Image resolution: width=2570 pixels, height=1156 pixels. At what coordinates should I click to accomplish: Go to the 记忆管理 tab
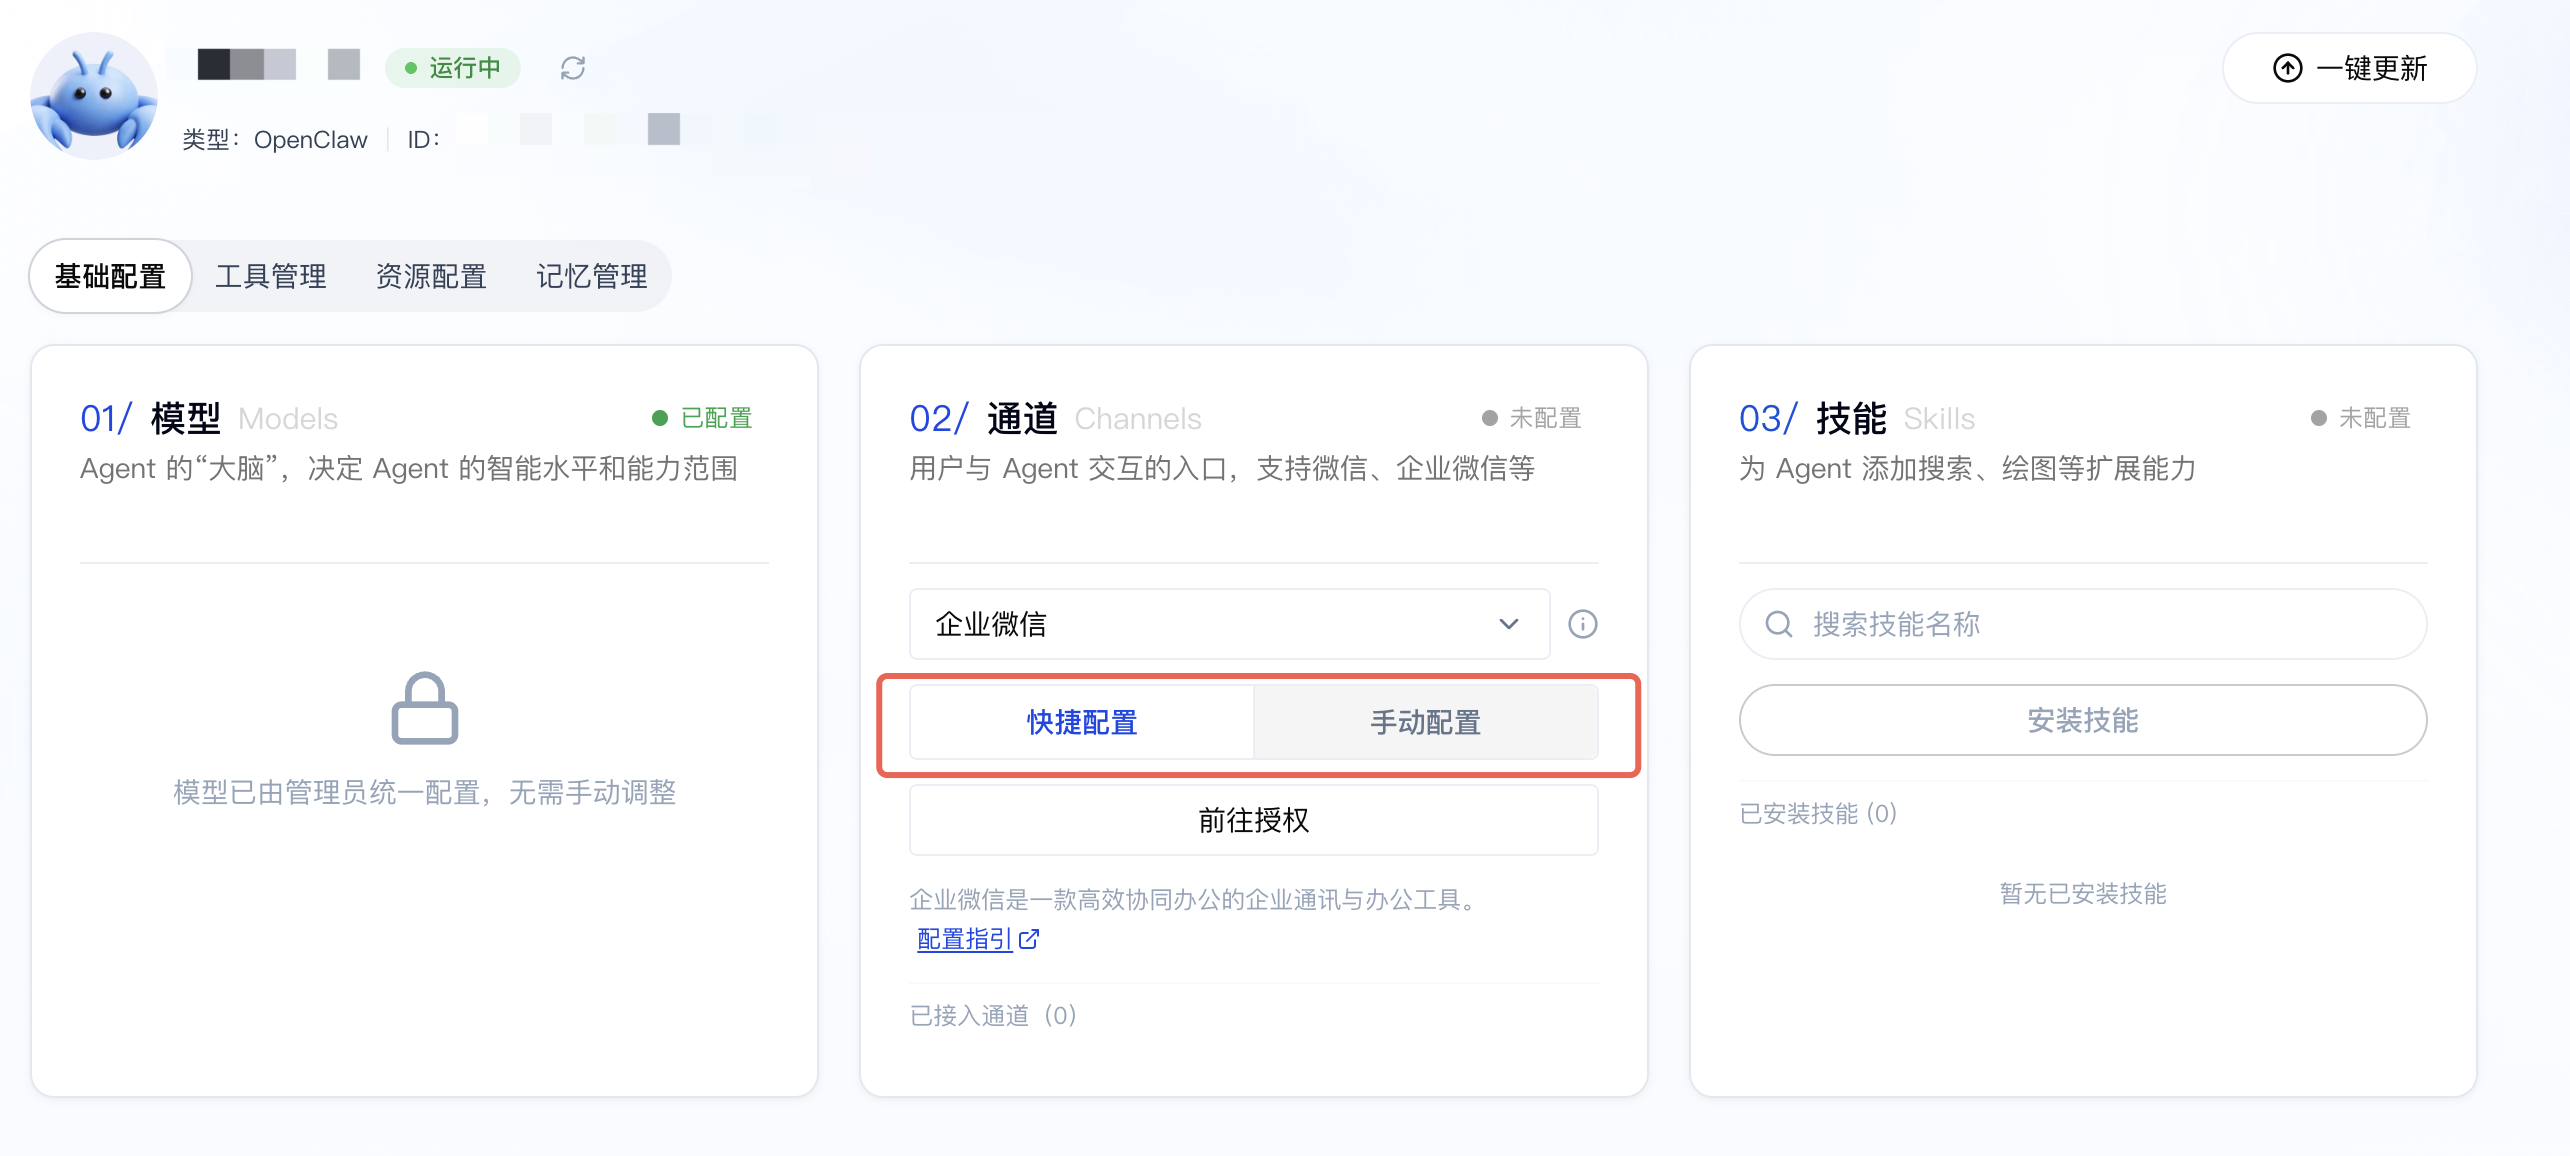(x=592, y=276)
